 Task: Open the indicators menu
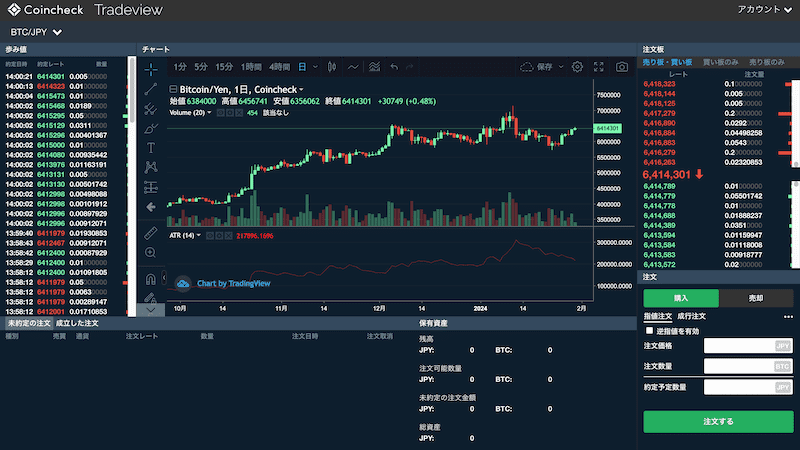[x=374, y=67]
